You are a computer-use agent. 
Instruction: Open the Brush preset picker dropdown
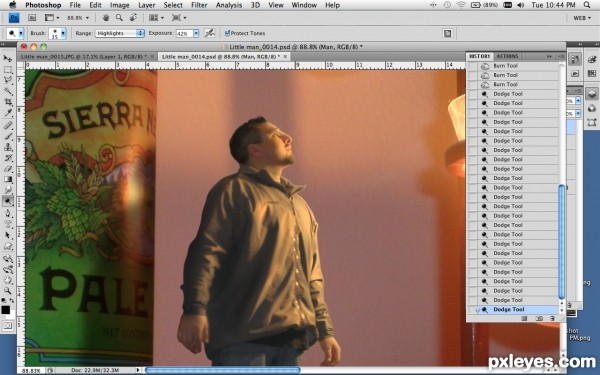pyautogui.click(x=63, y=33)
